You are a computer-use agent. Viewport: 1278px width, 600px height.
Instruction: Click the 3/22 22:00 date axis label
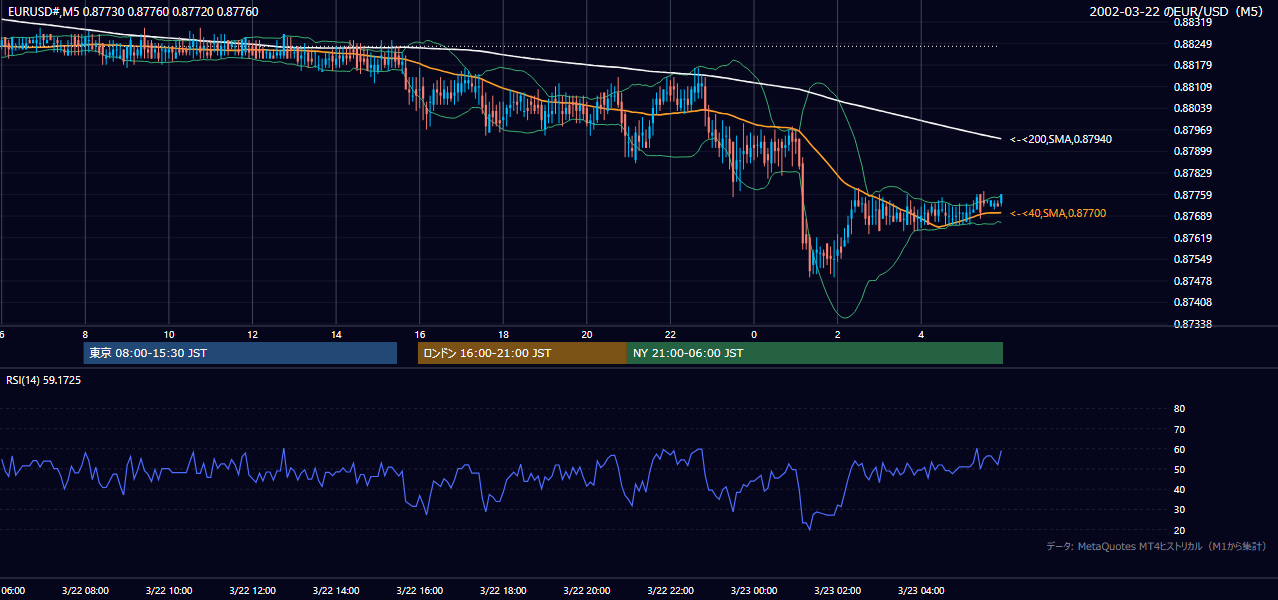pos(670,590)
